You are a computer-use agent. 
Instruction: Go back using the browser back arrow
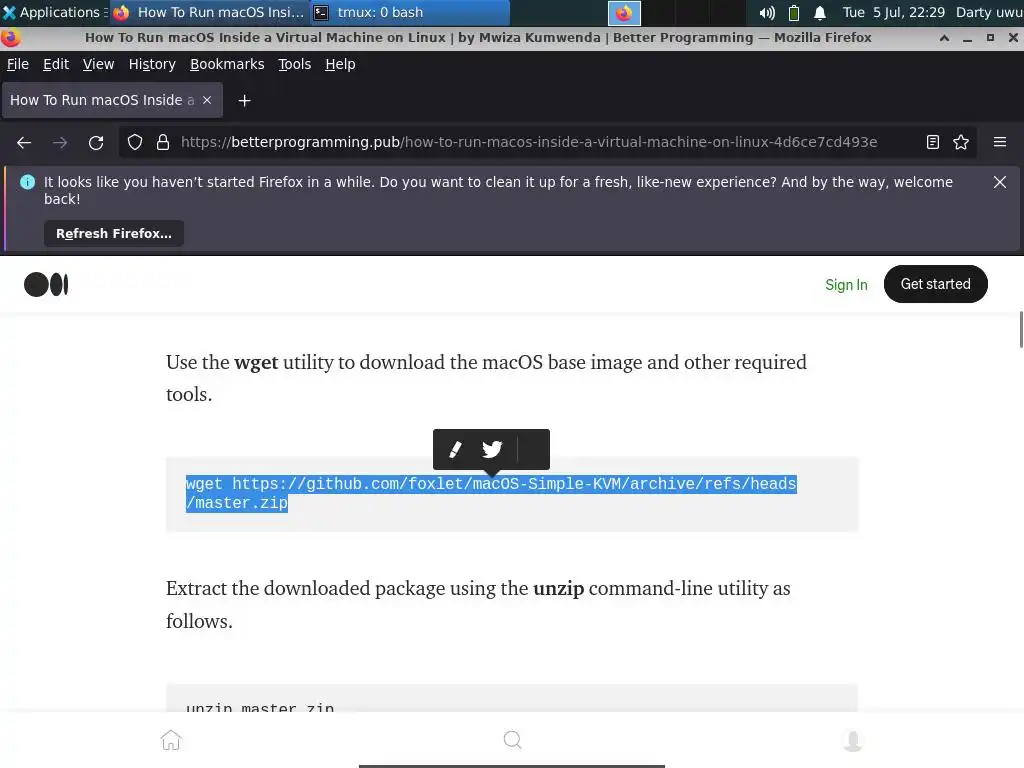click(x=24, y=142)
